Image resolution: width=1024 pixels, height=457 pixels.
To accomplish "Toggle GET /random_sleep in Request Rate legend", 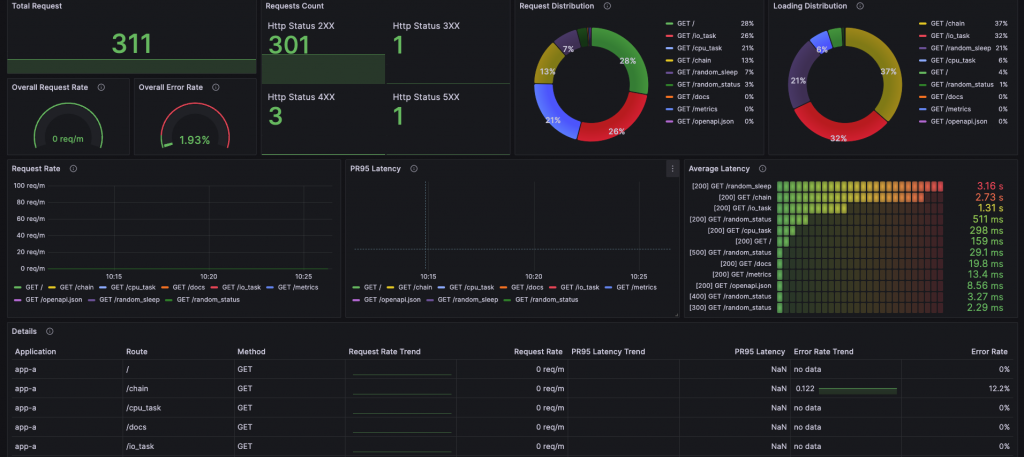I will (123, 300).
